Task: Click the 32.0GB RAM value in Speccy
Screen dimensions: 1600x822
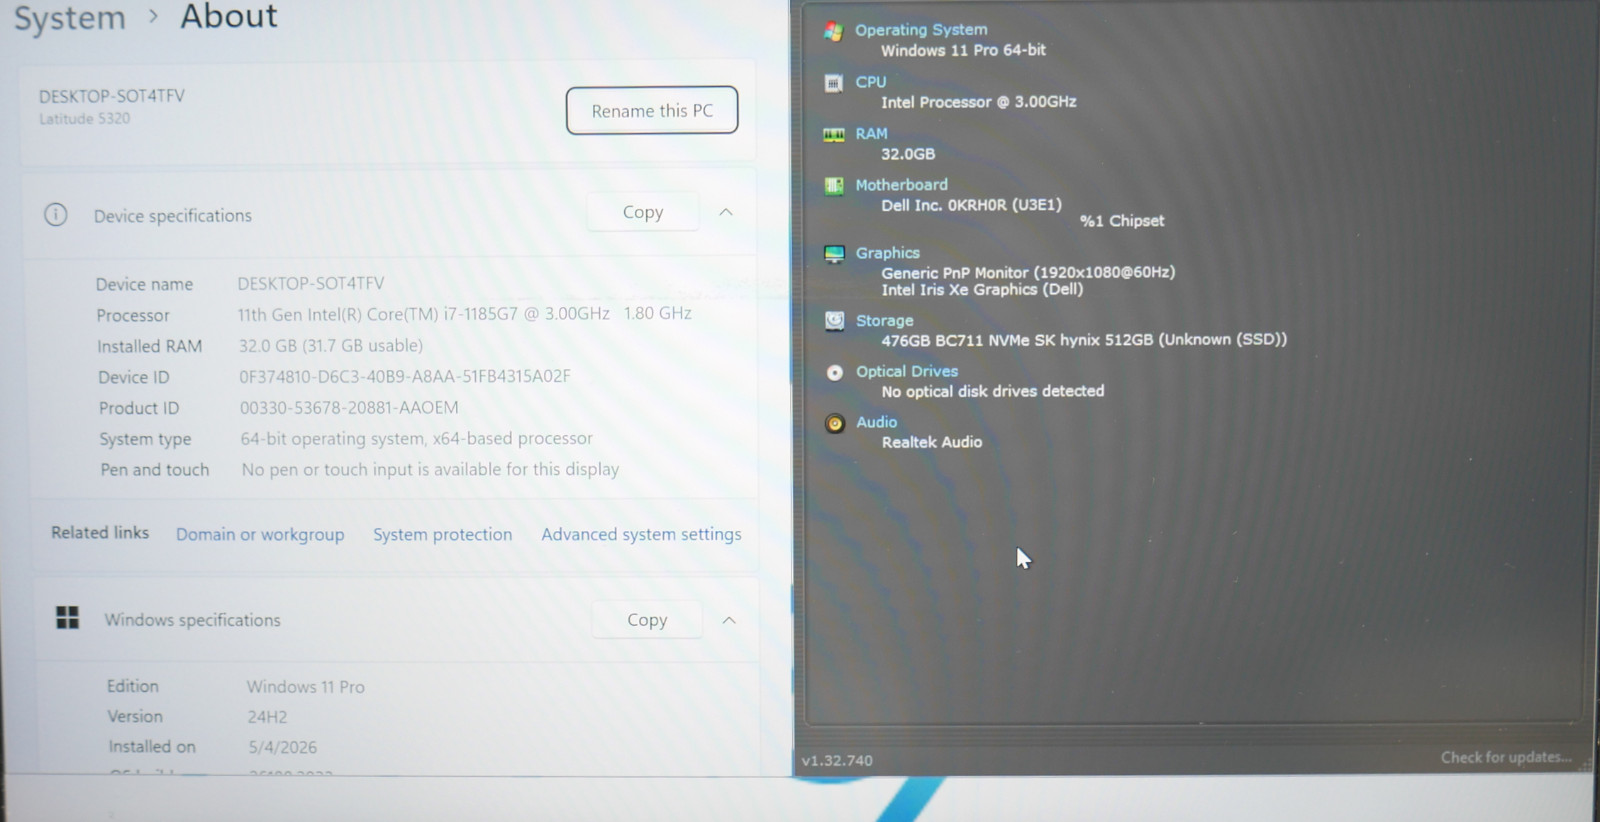Action: point(908,154)
